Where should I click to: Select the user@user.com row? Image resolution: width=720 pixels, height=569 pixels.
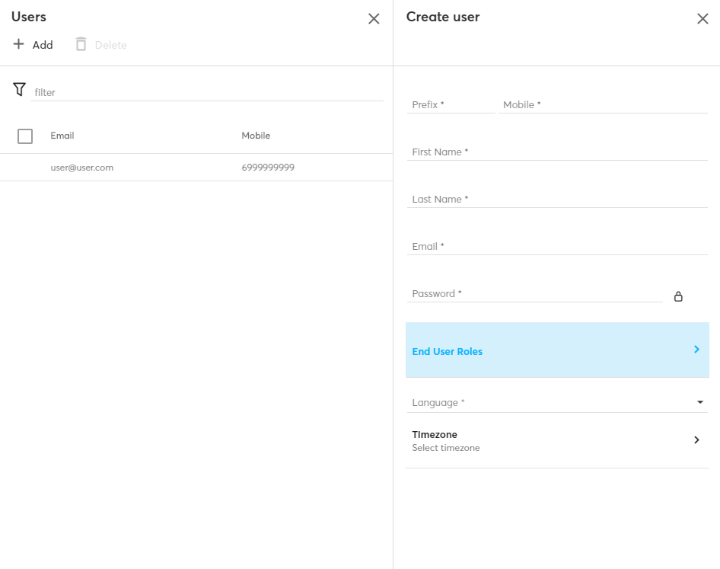pyautogui.click(x=82, y=168)
